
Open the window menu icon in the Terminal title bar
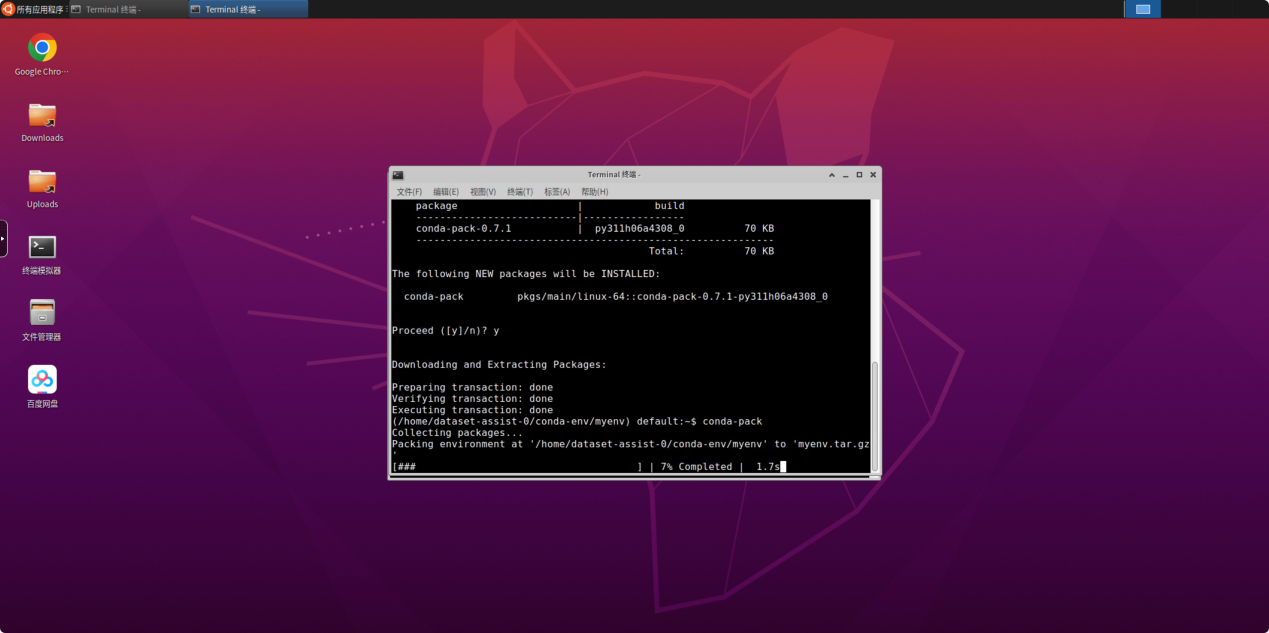pyautogui.click(x=398, y=175)
